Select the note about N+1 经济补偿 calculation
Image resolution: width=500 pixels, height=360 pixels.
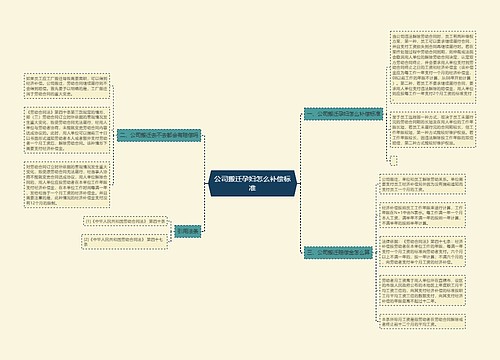pyautogui.click(x=422, y=215)
